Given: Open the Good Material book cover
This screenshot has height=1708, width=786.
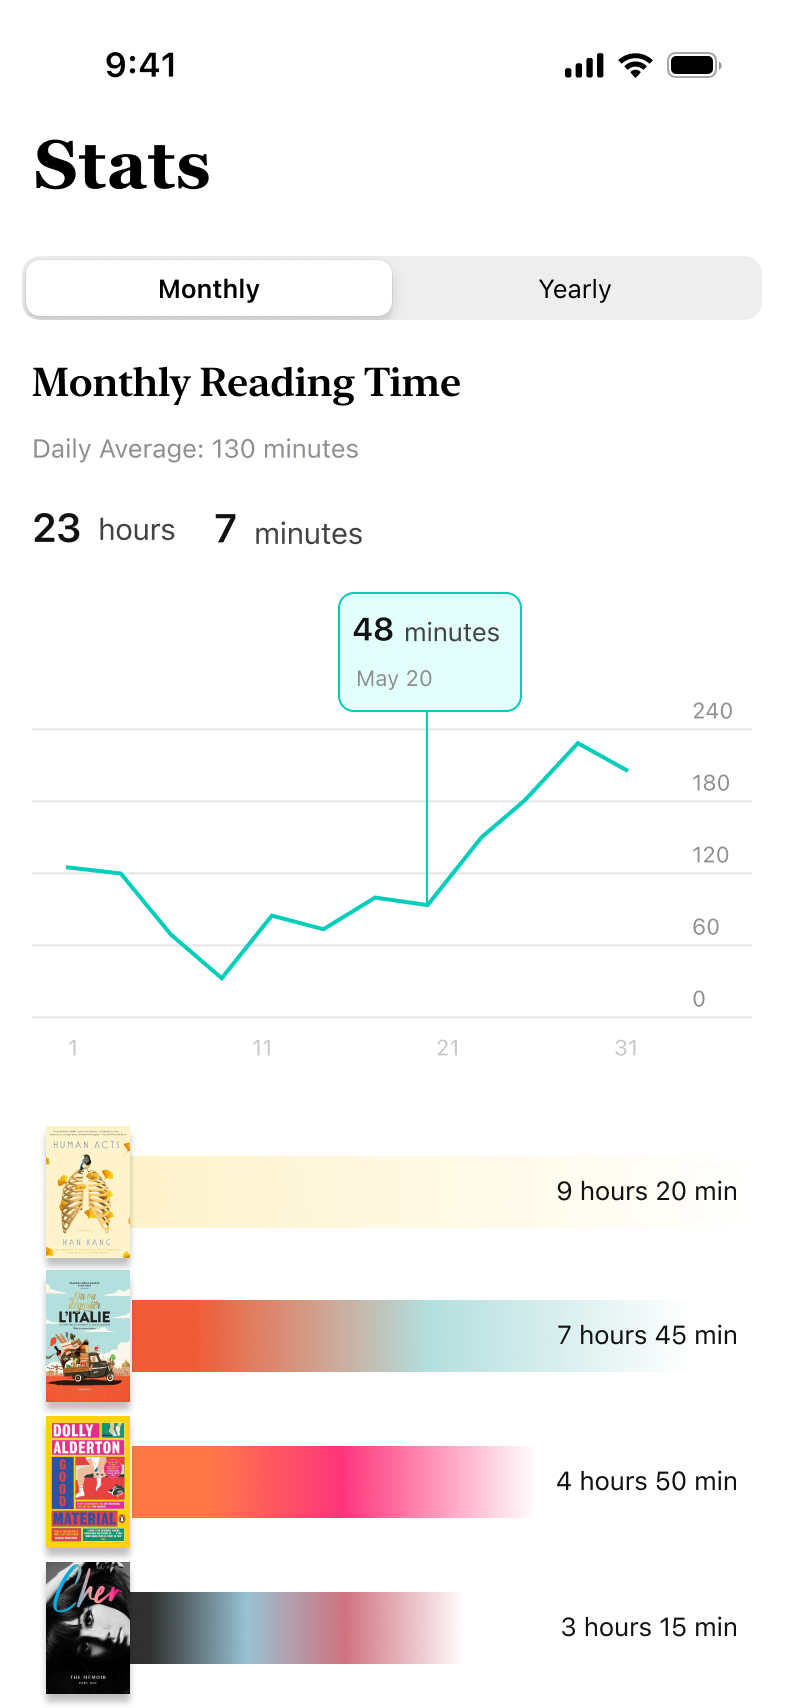Looking at the screenshot, I should coord(87,1481).
